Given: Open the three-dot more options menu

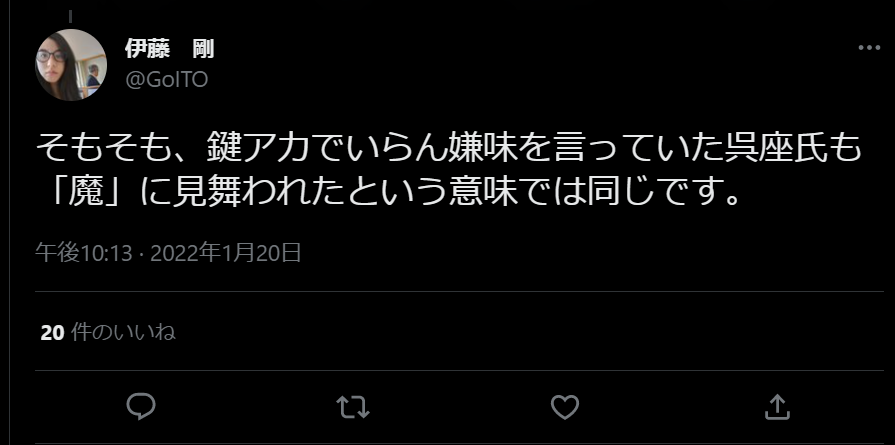Looking at the screenshot, I should pyautogui.click(x=869, y=48).
